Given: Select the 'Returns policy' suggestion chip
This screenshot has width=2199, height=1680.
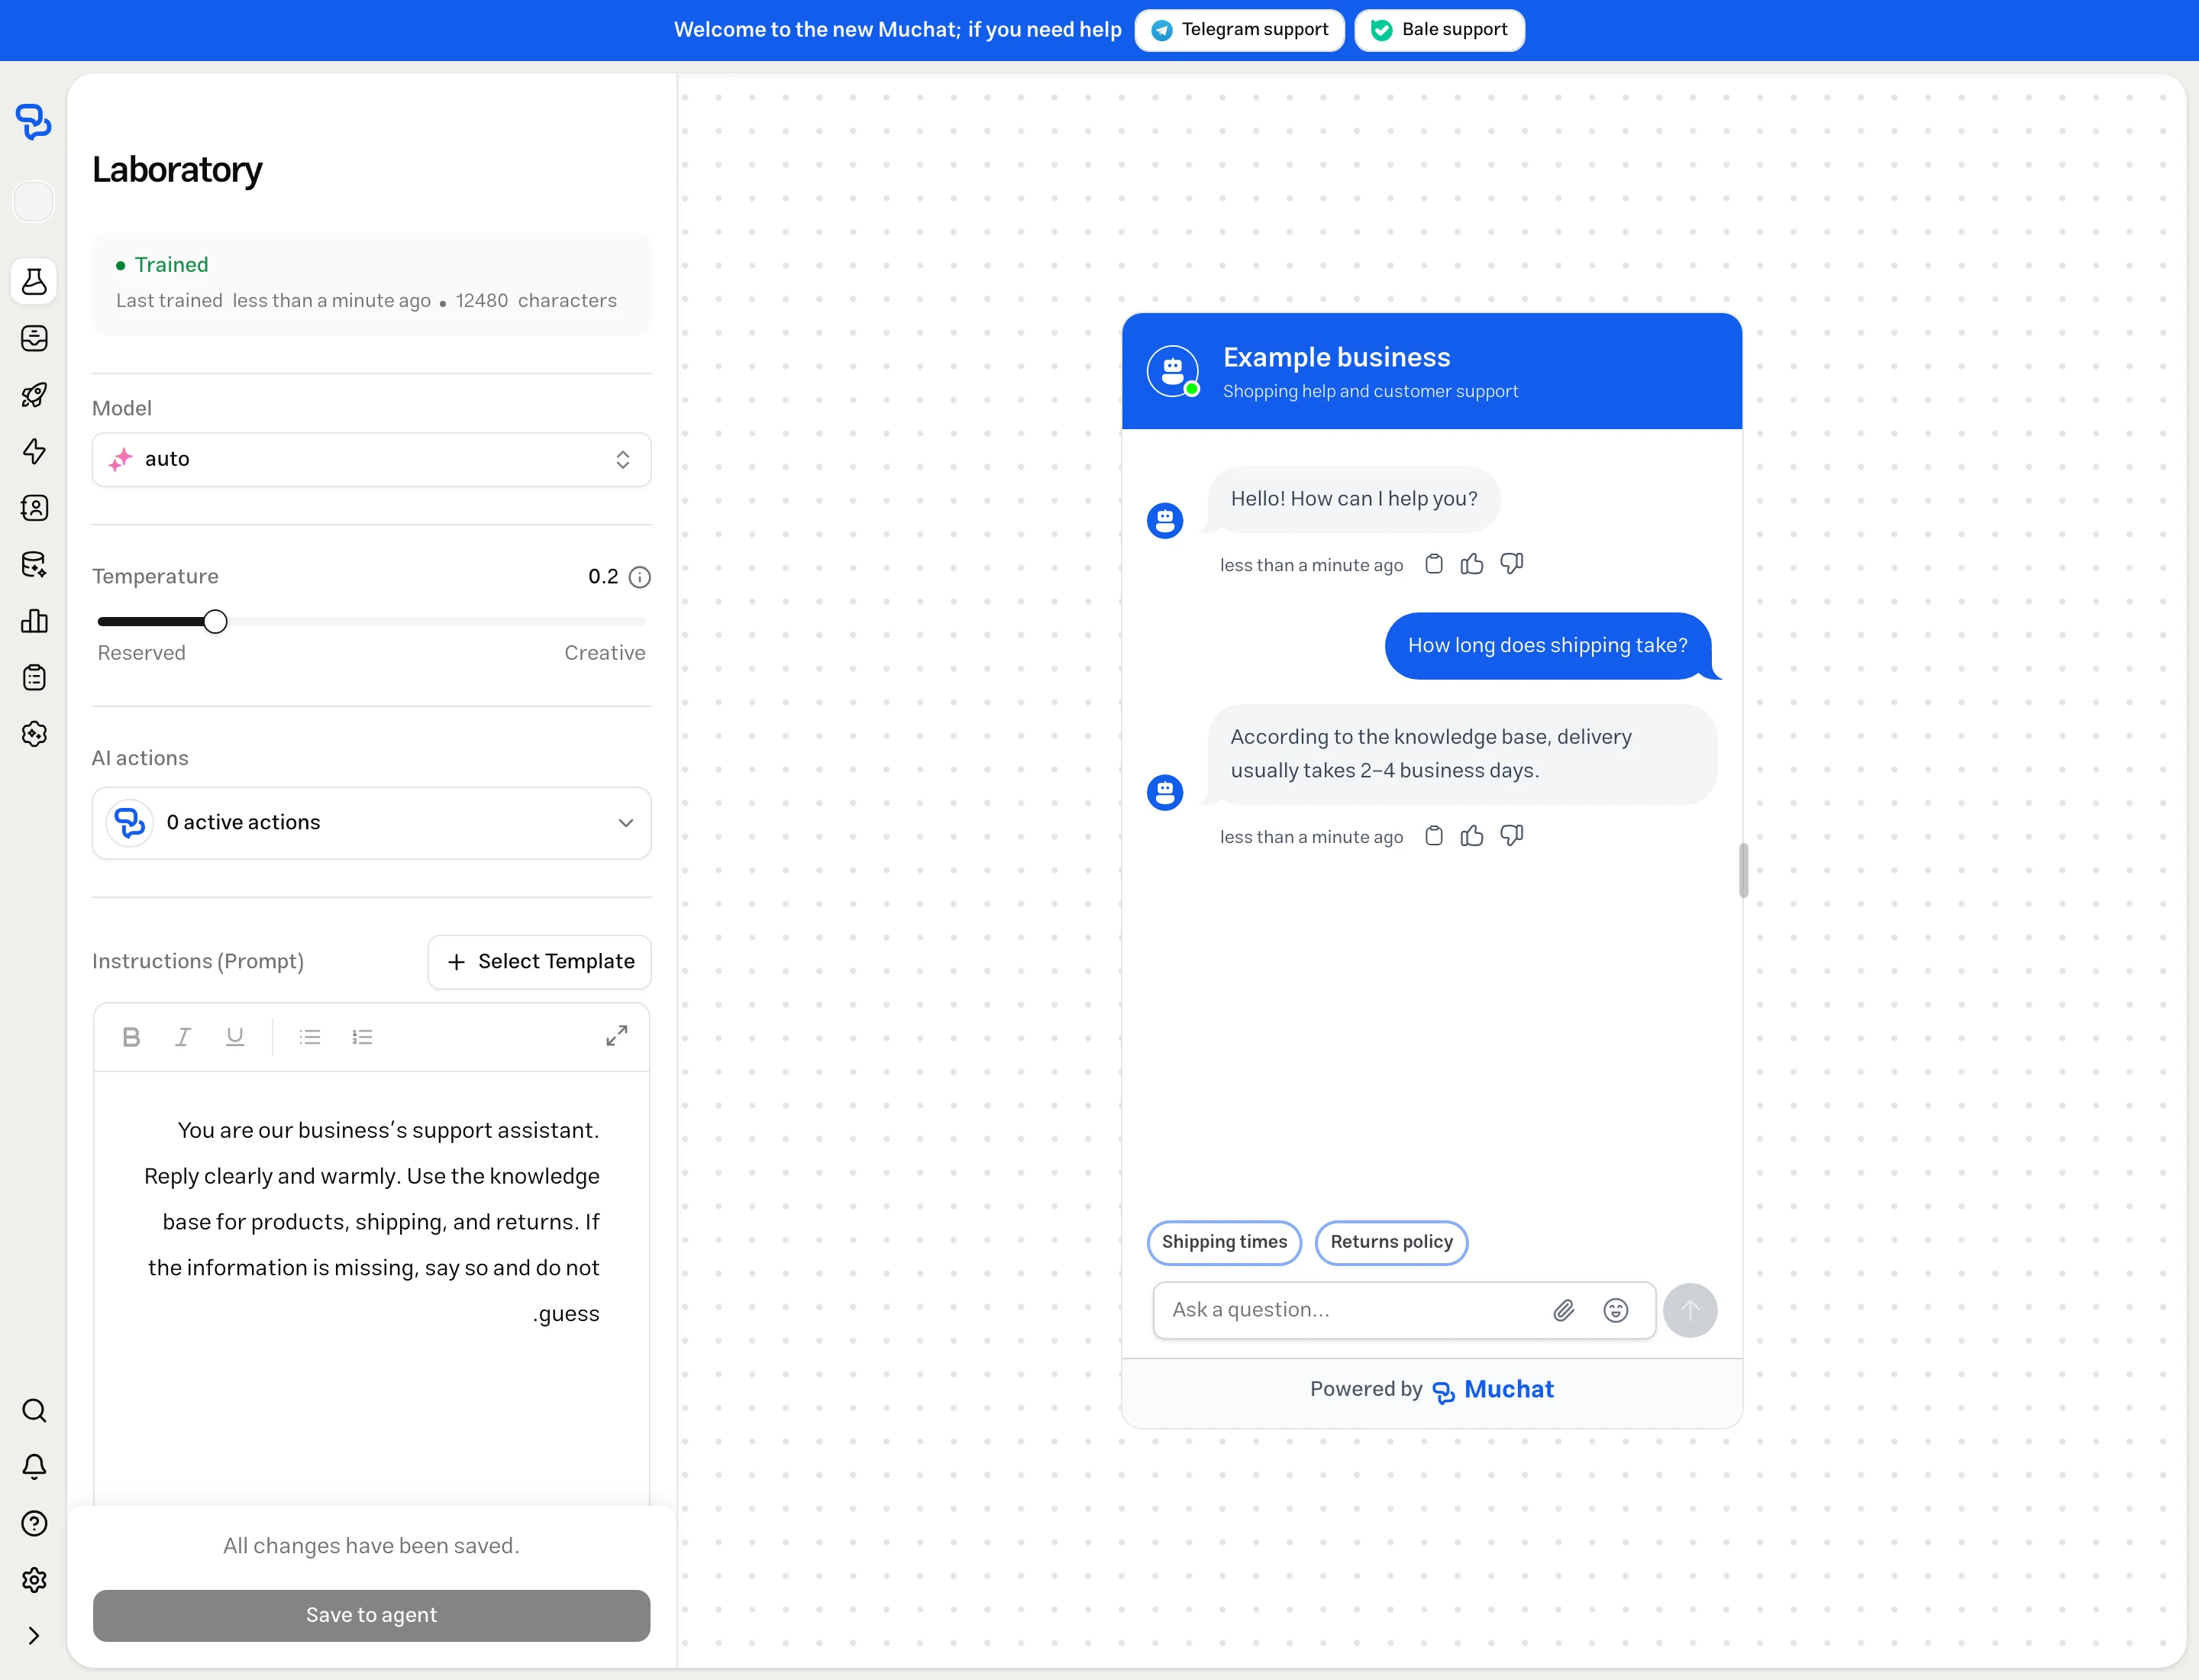Looking at the screenshot, I should pos(1391,1242).
